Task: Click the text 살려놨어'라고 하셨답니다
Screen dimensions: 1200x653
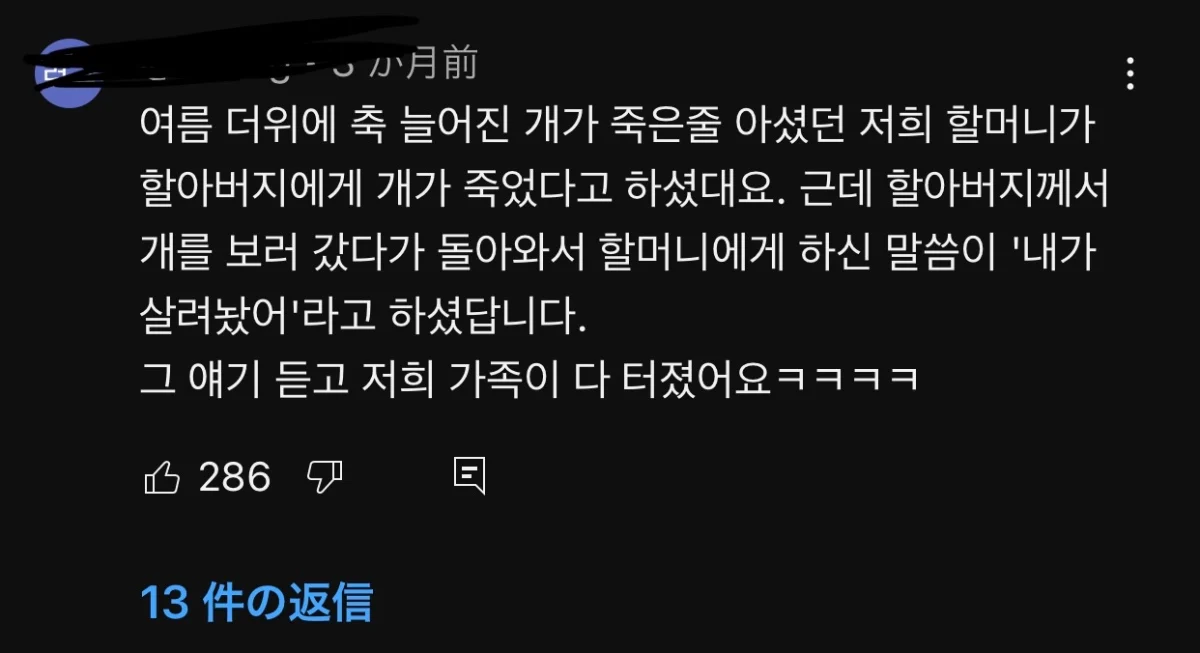Action: pyautogui.click(x=360, y=318)
